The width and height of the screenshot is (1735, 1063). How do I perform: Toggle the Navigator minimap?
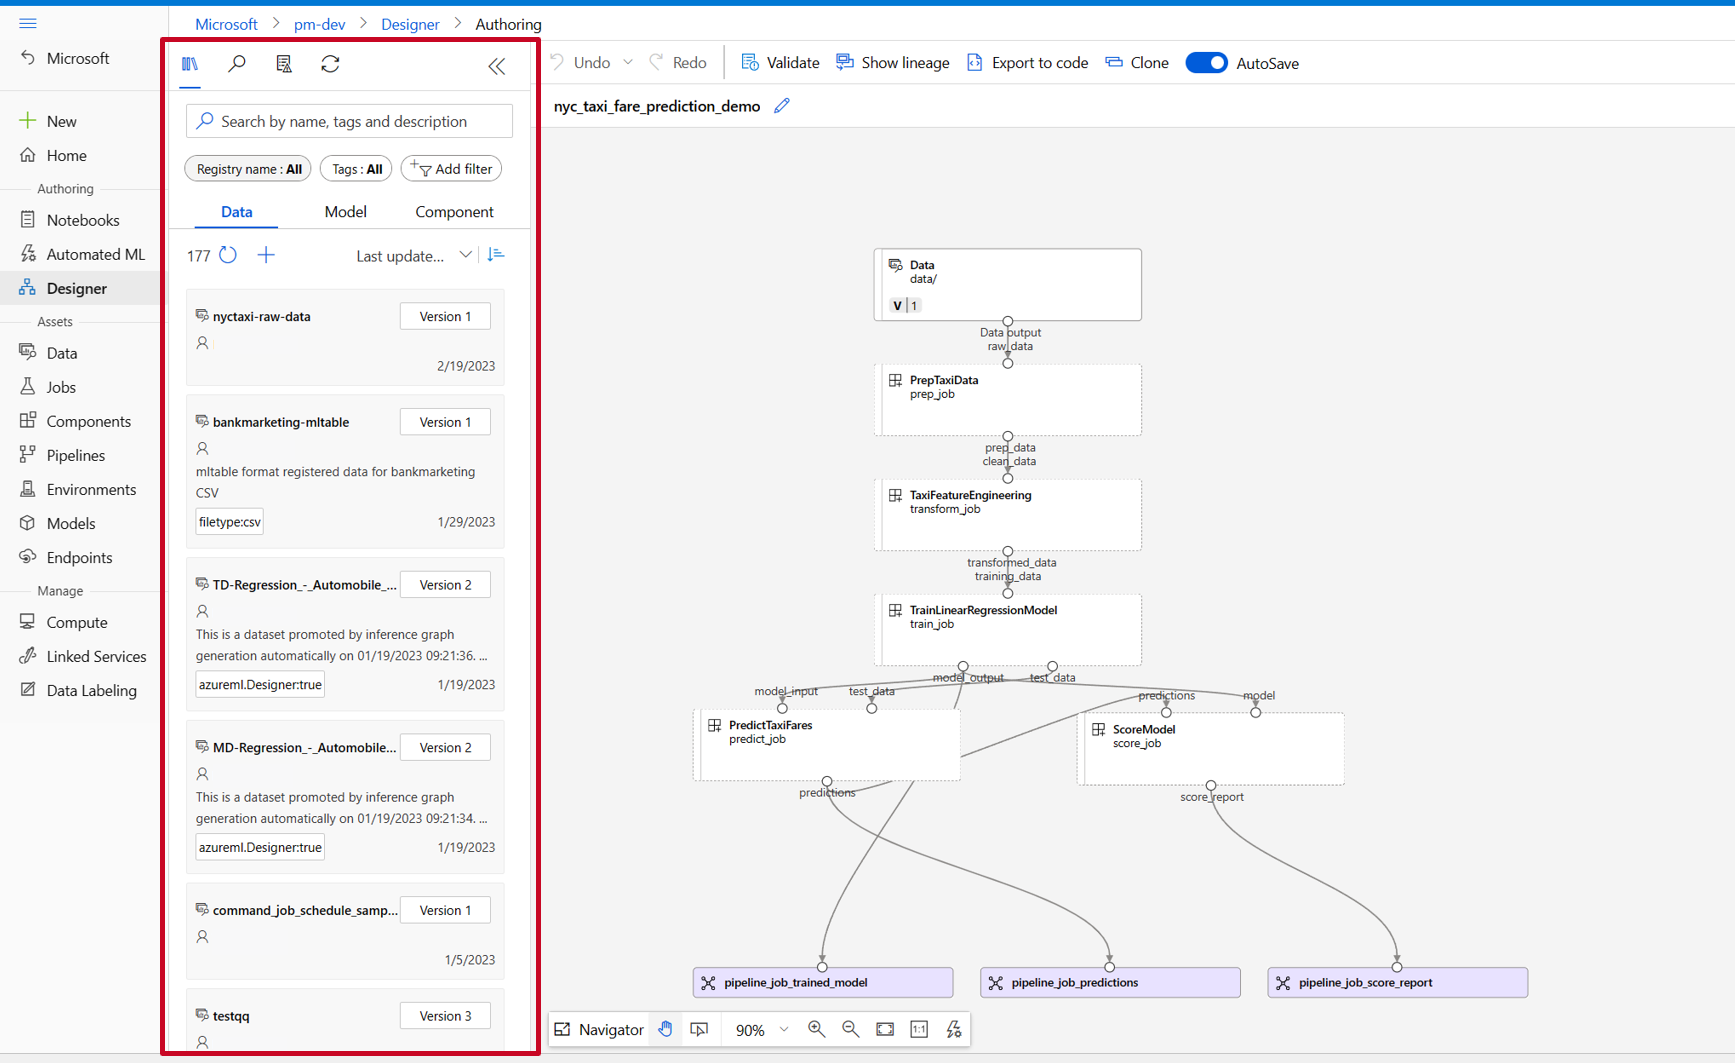(599, 1029)
